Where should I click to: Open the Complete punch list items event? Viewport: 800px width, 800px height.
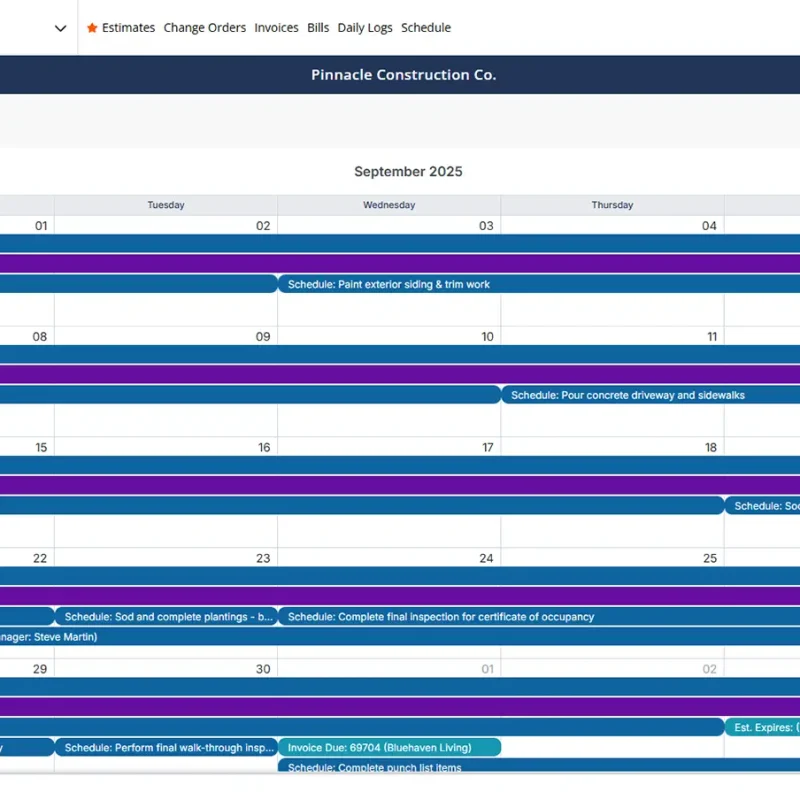click(539, 765)
